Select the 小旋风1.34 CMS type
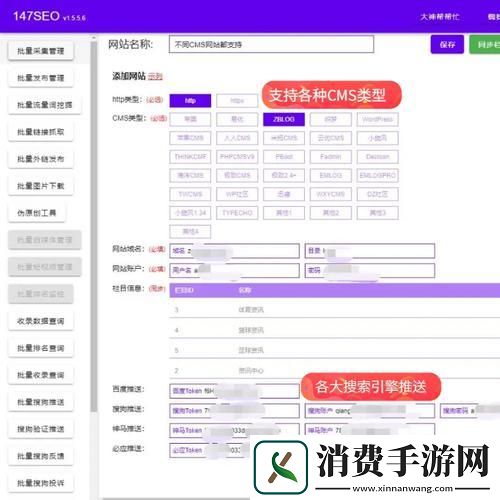 190,213
